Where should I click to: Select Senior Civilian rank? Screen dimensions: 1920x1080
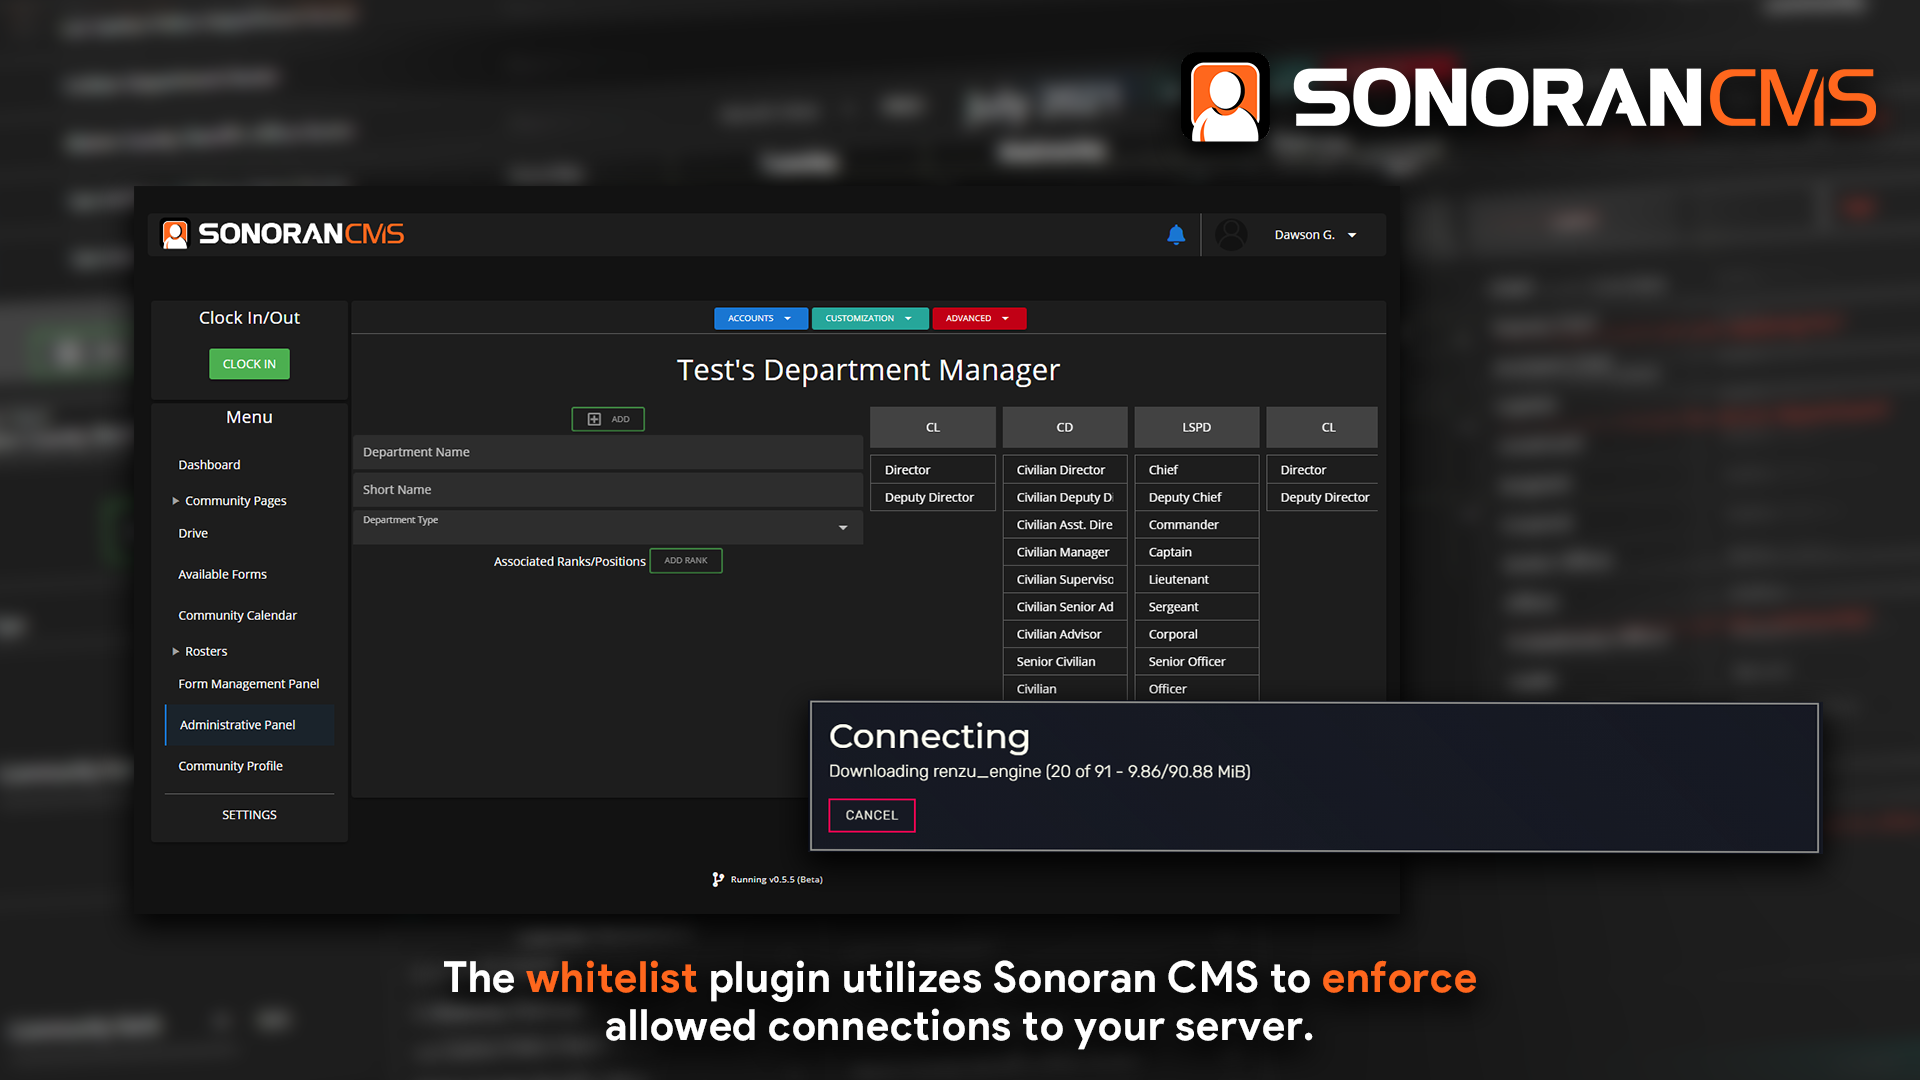(x=1065, y=662)
